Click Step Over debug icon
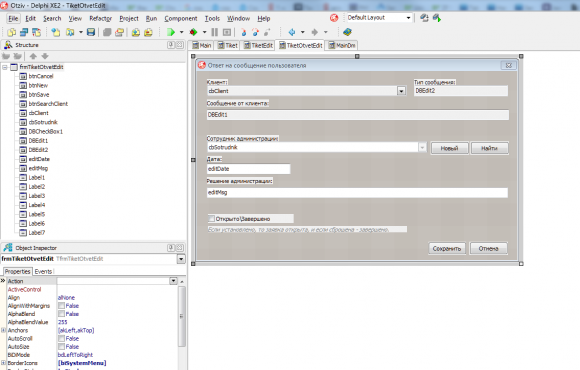Screen dimensions: 580x370 pyautogui.click(x=255, y=32)
